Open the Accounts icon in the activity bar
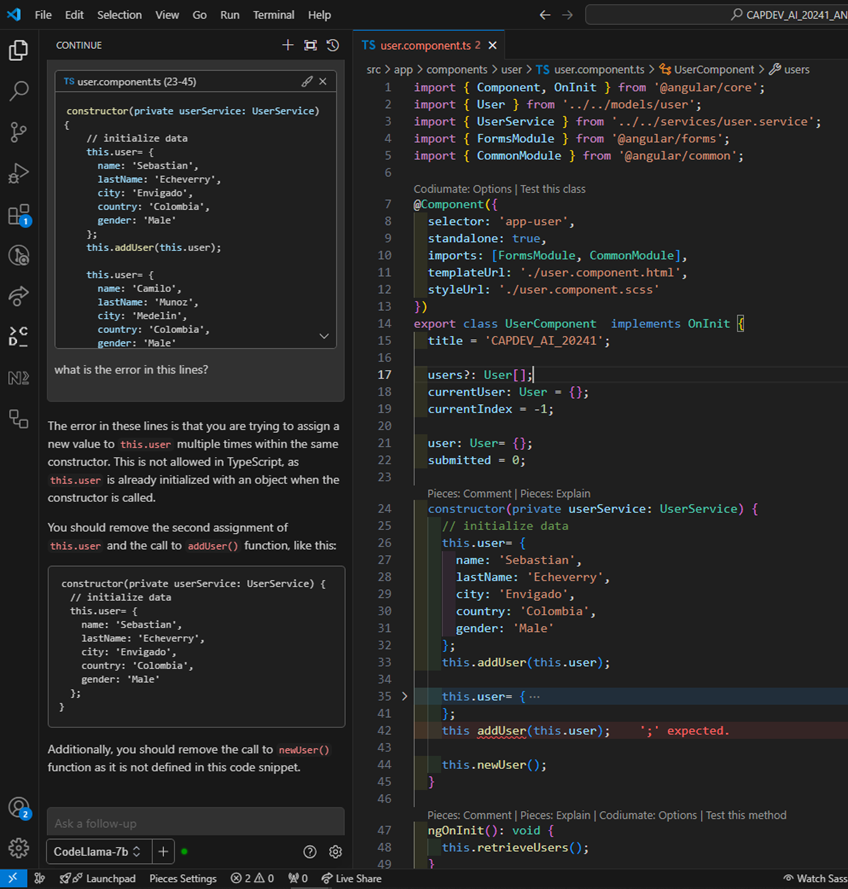 click(x=20, y=808)
